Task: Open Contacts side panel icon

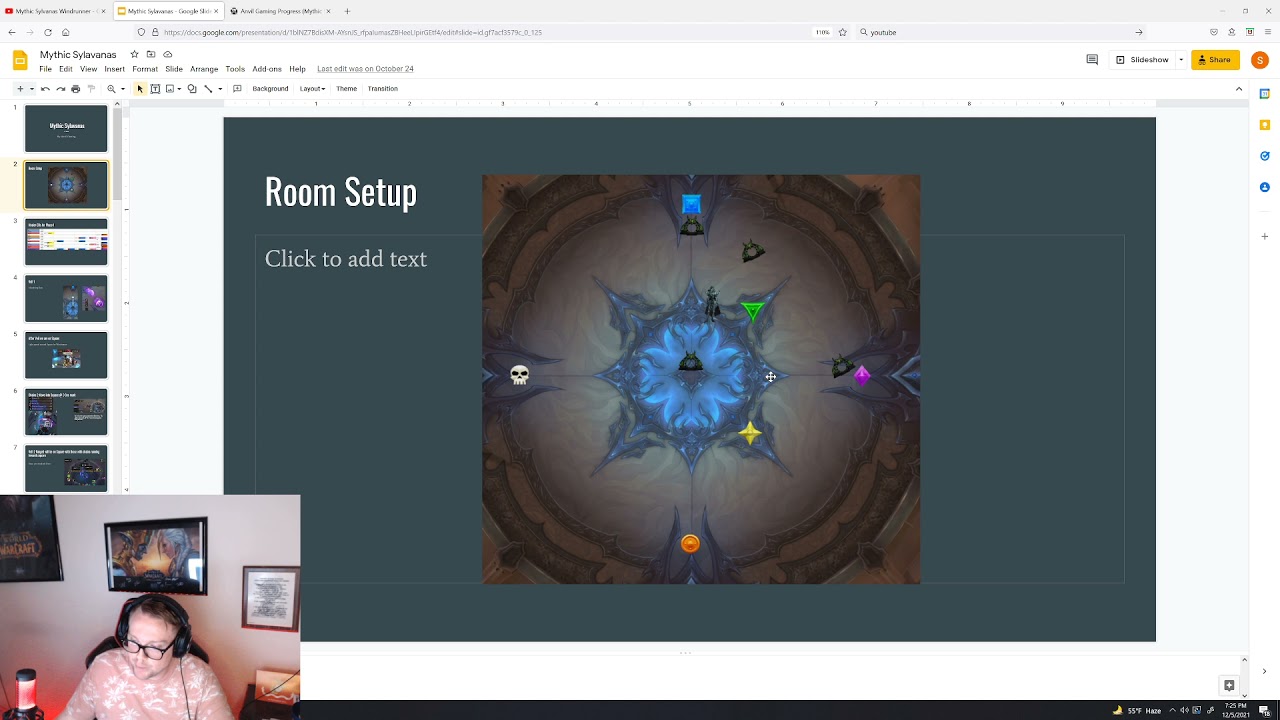Action: [1265, 187]
